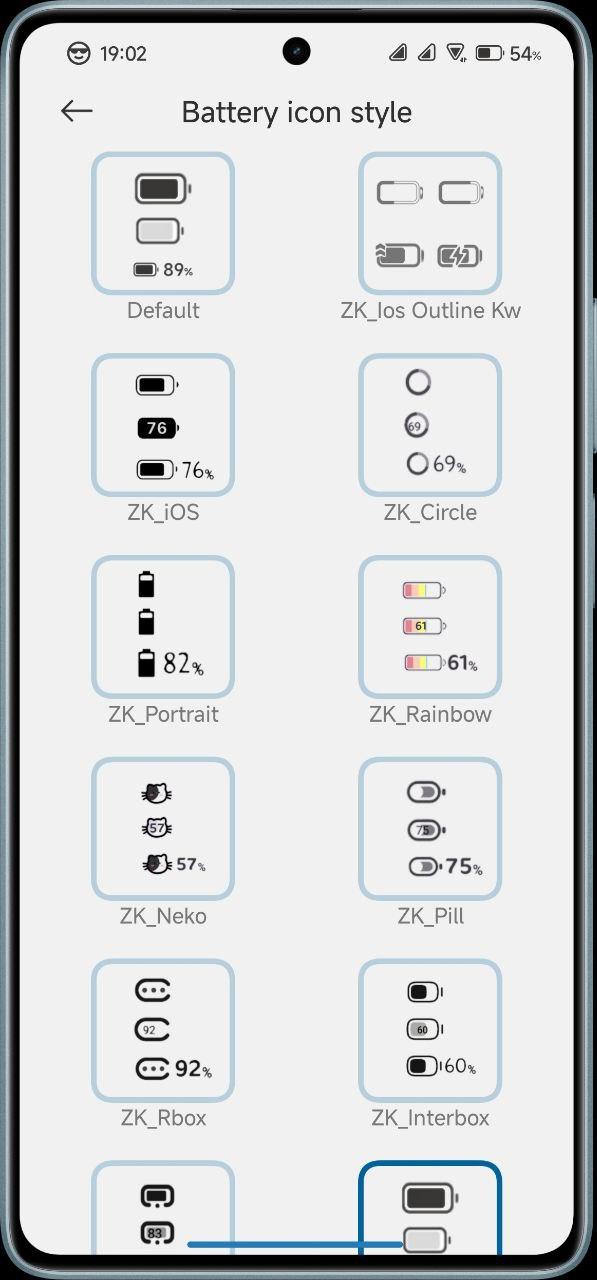Choose the ZK_Portrait battery style

(163, 627)
